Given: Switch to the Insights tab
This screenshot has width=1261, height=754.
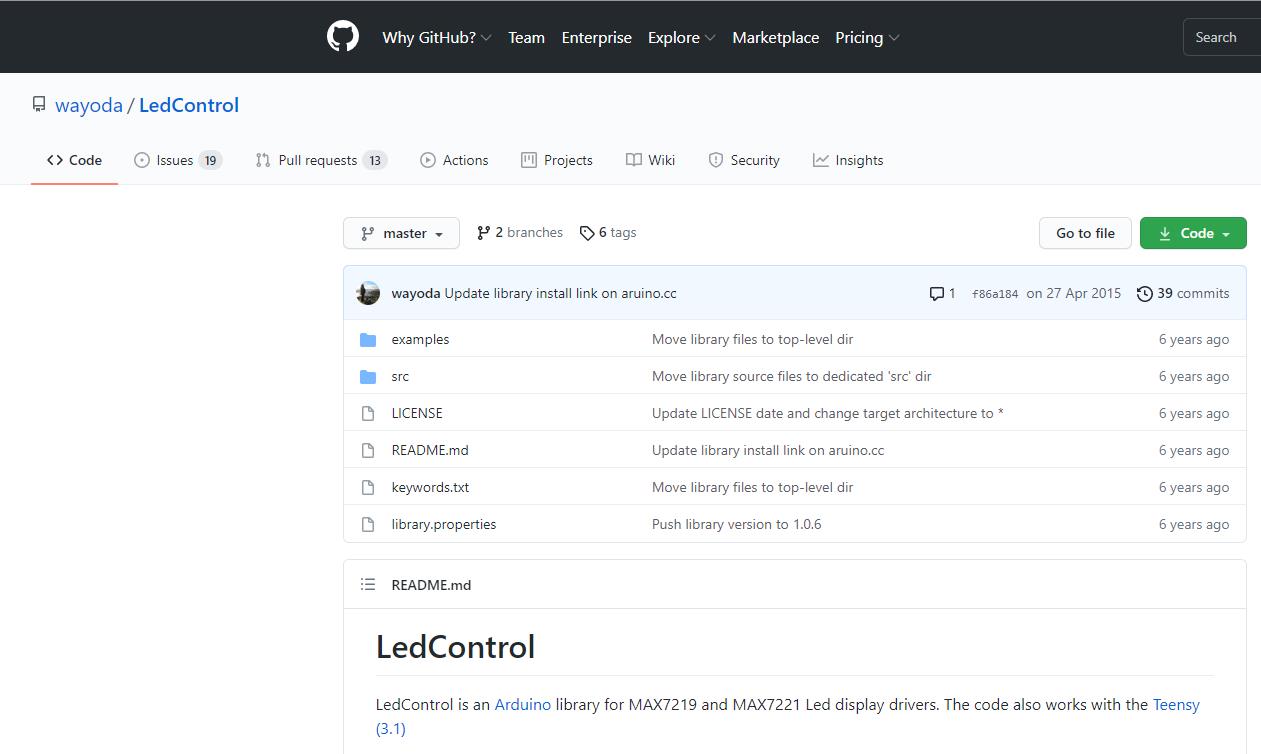Looking at the screenshot, I should click(x=848, y=160).
